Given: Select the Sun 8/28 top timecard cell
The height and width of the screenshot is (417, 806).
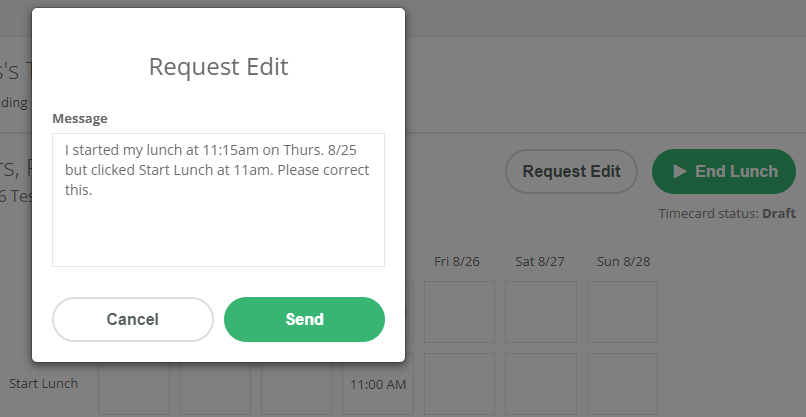Looking at the screenshot, I should [x=622, y=312].
